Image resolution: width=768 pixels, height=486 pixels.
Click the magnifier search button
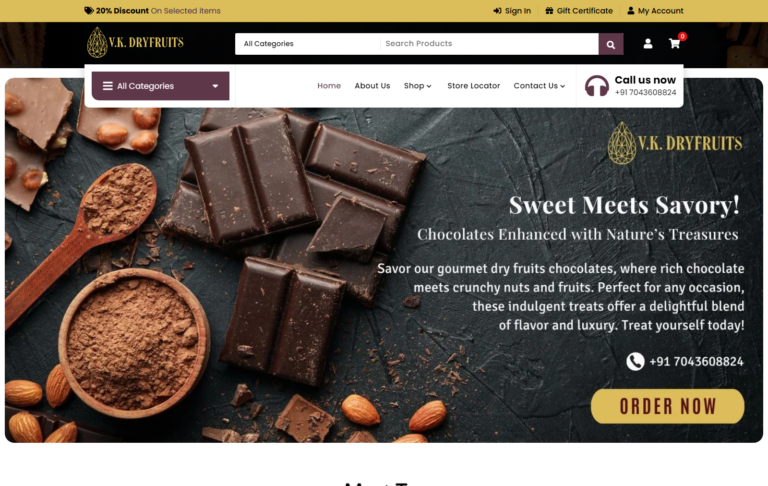[611, 44]
